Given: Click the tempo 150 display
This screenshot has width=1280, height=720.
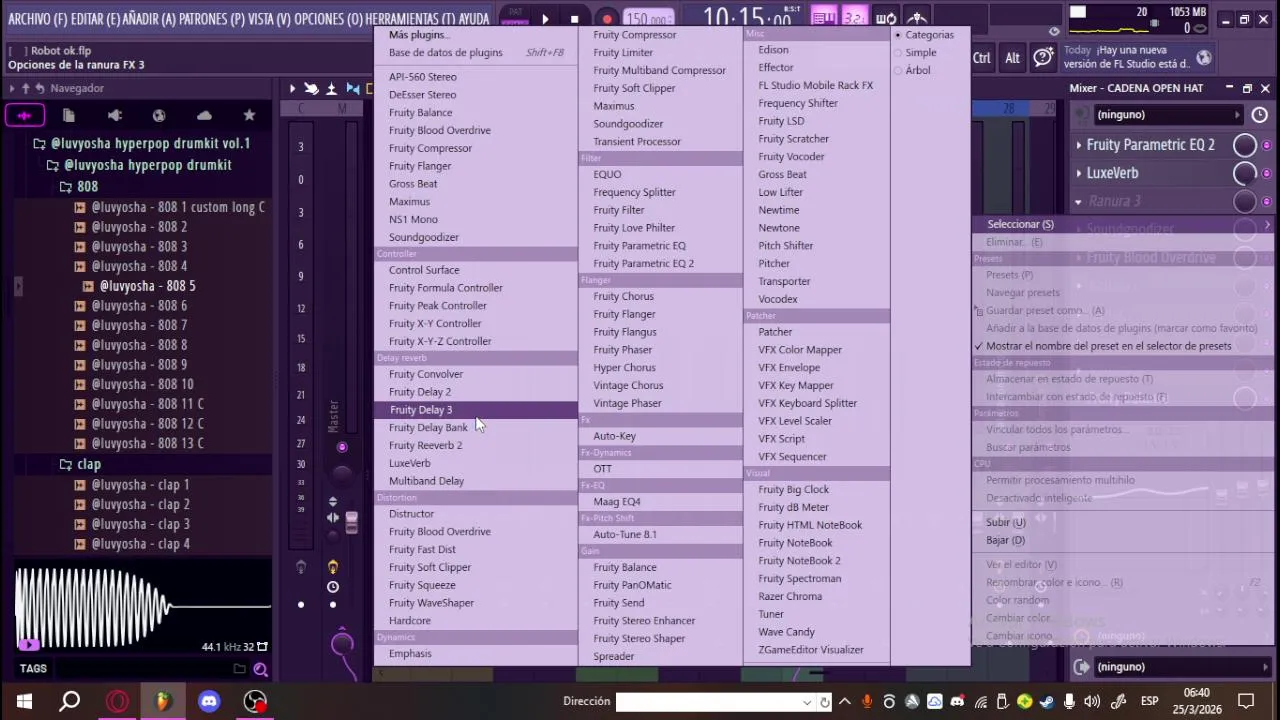Looking at the screenshot, I should [x=648, y=18].
